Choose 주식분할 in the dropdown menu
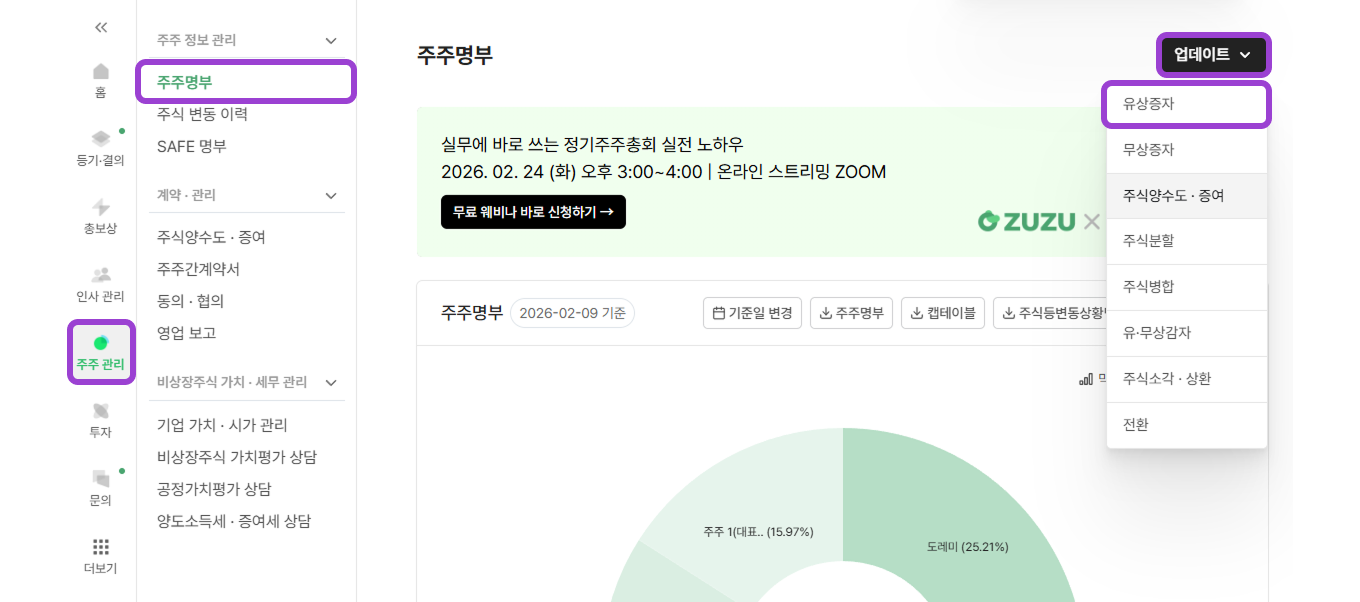1360x602 pixels. click(1146, 241)
